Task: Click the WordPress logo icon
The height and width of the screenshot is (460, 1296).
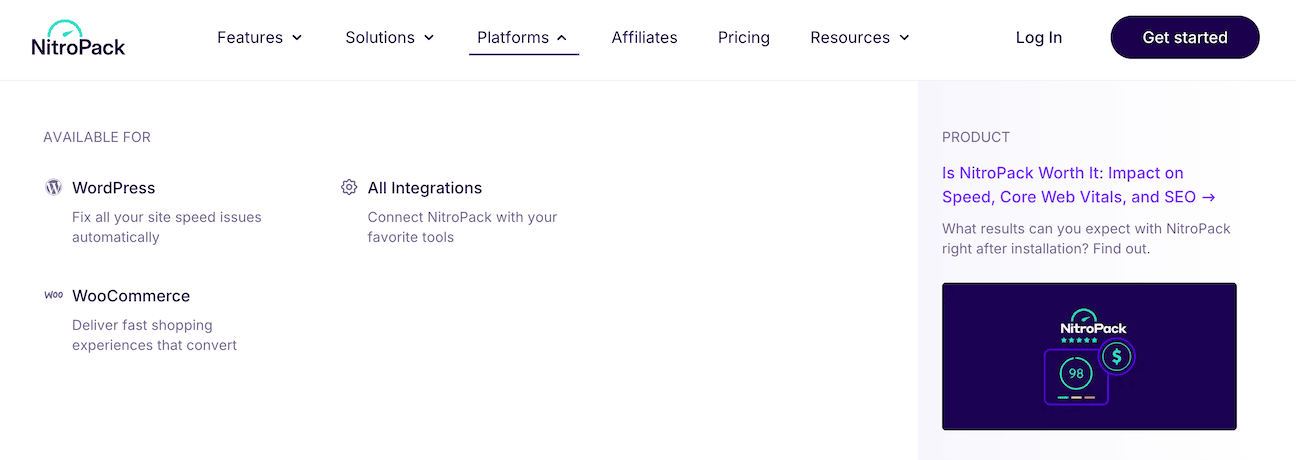Action: point(53,187)
